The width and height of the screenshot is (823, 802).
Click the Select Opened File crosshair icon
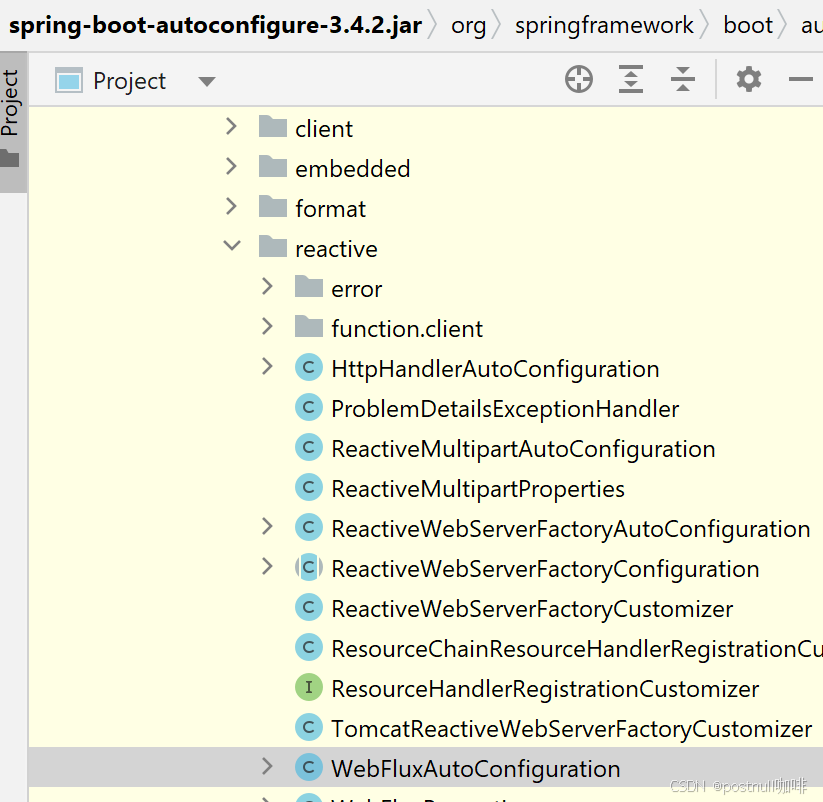click(578, 80)
